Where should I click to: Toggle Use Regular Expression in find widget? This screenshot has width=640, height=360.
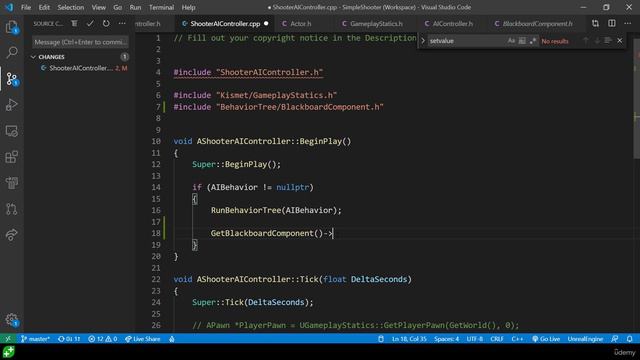coord(533,41)
